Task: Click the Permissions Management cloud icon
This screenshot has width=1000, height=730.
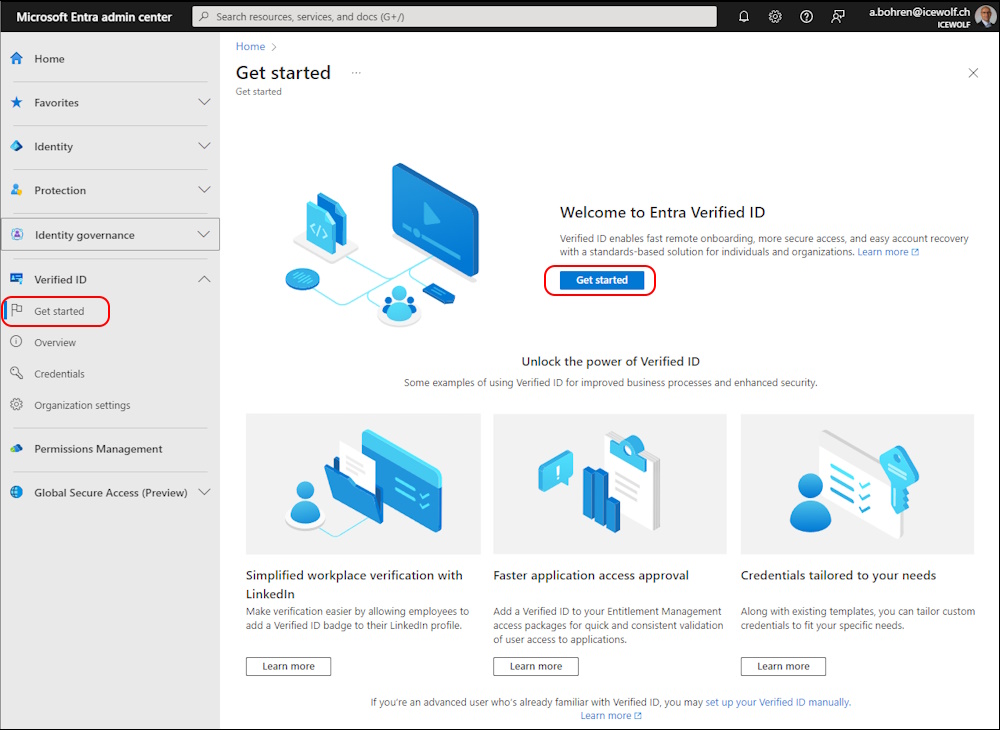Action: pyautogui.click(x=17, y=449)
